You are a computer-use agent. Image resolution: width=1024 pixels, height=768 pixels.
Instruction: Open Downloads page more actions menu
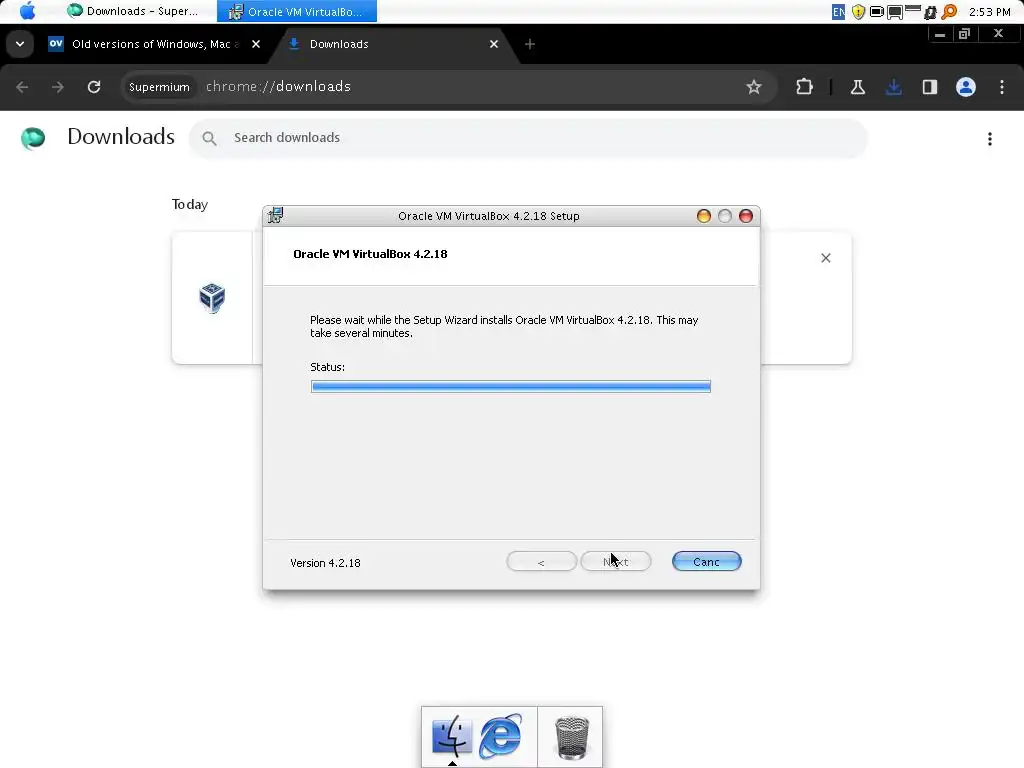point(989,138)
